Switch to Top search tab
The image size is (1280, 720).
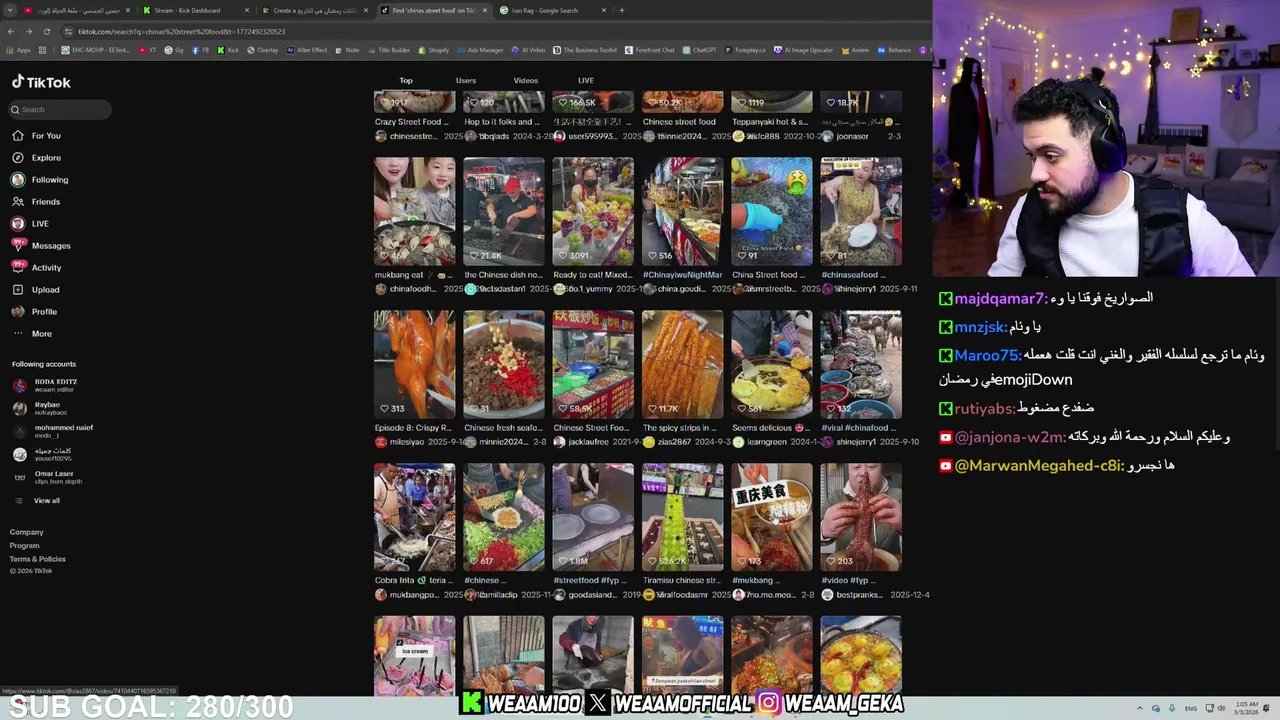(x=406, y=81)
